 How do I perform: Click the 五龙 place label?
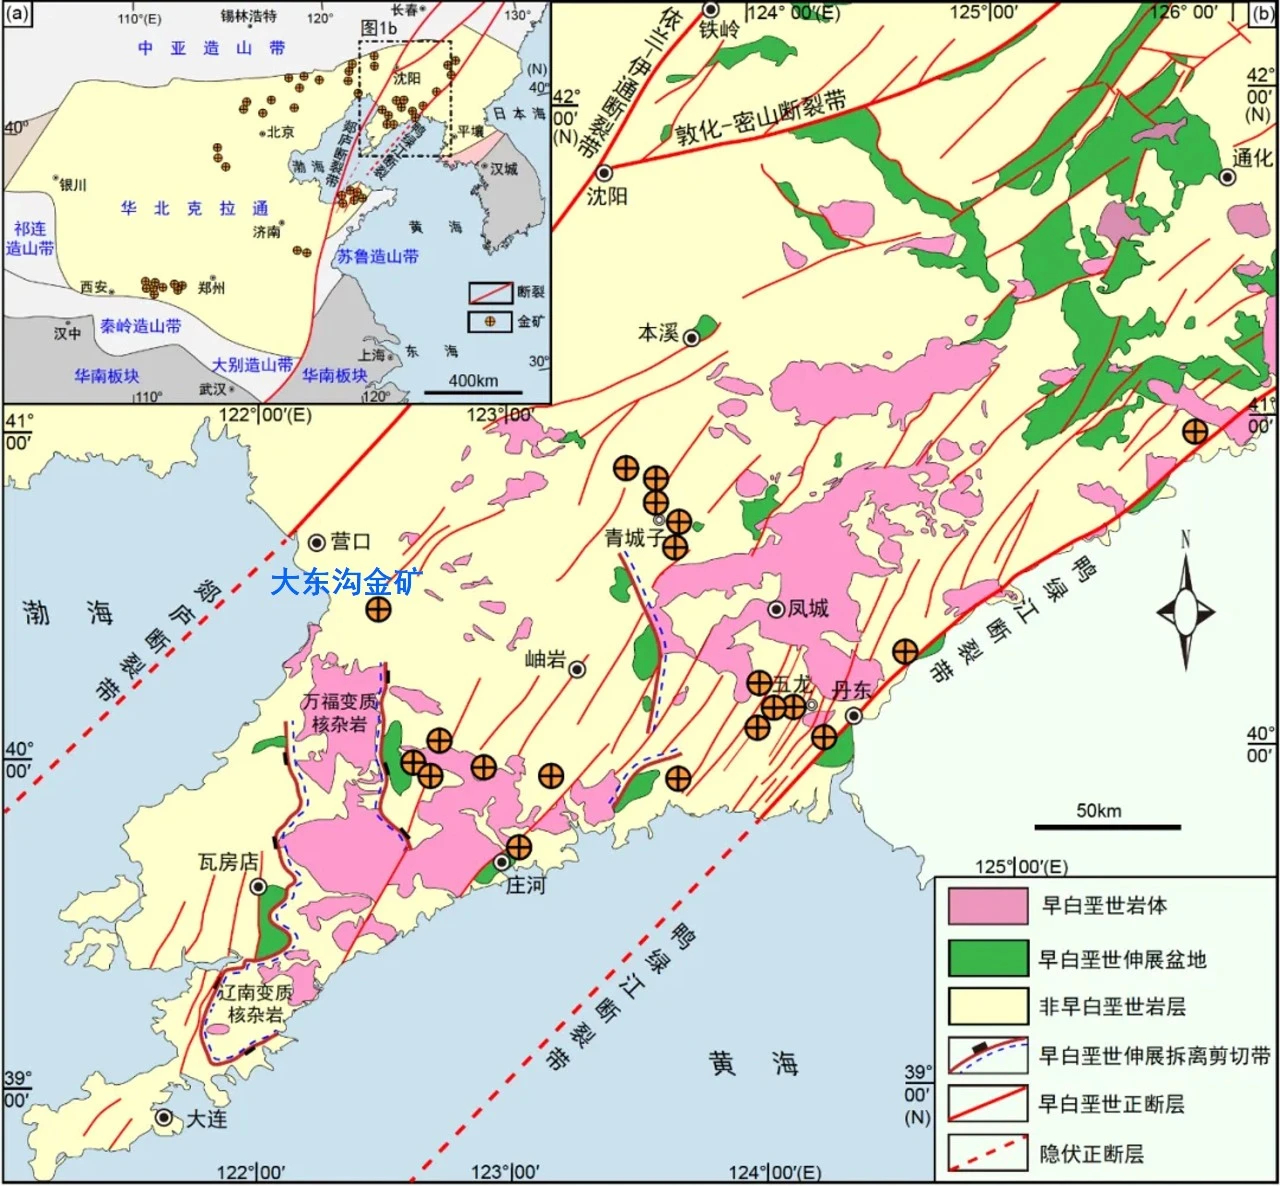(x=792, y=685)
